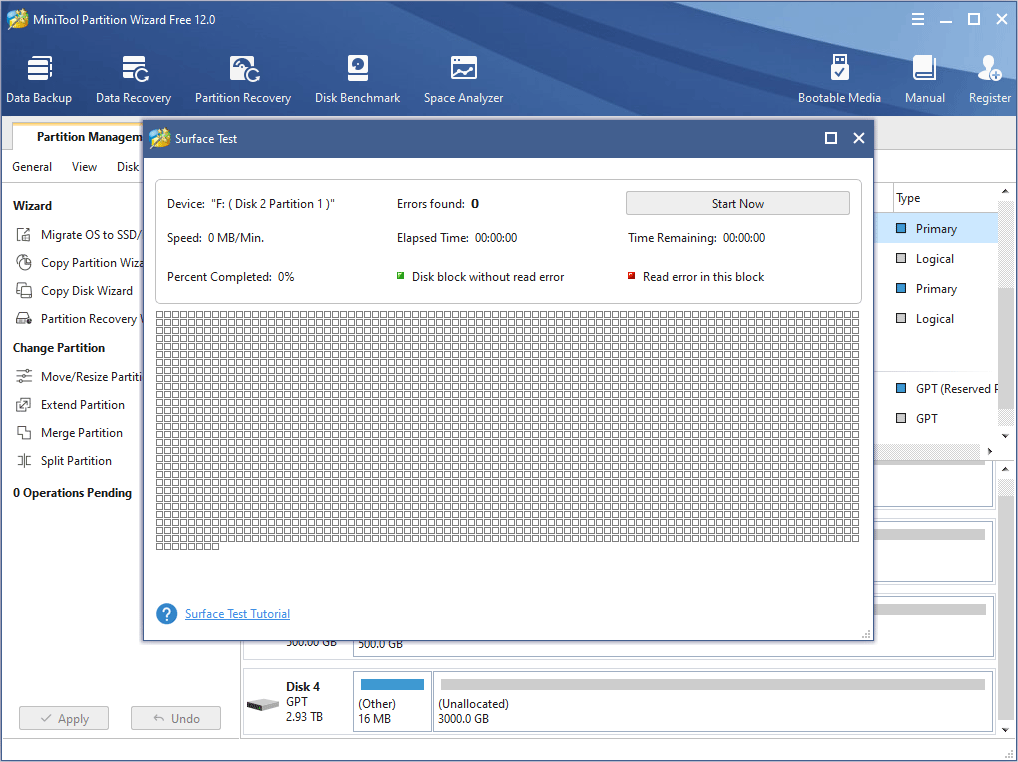Click the Undo button
This screenshot has width=1018, height=762.
pyautogui.click(x=176, y=719)
